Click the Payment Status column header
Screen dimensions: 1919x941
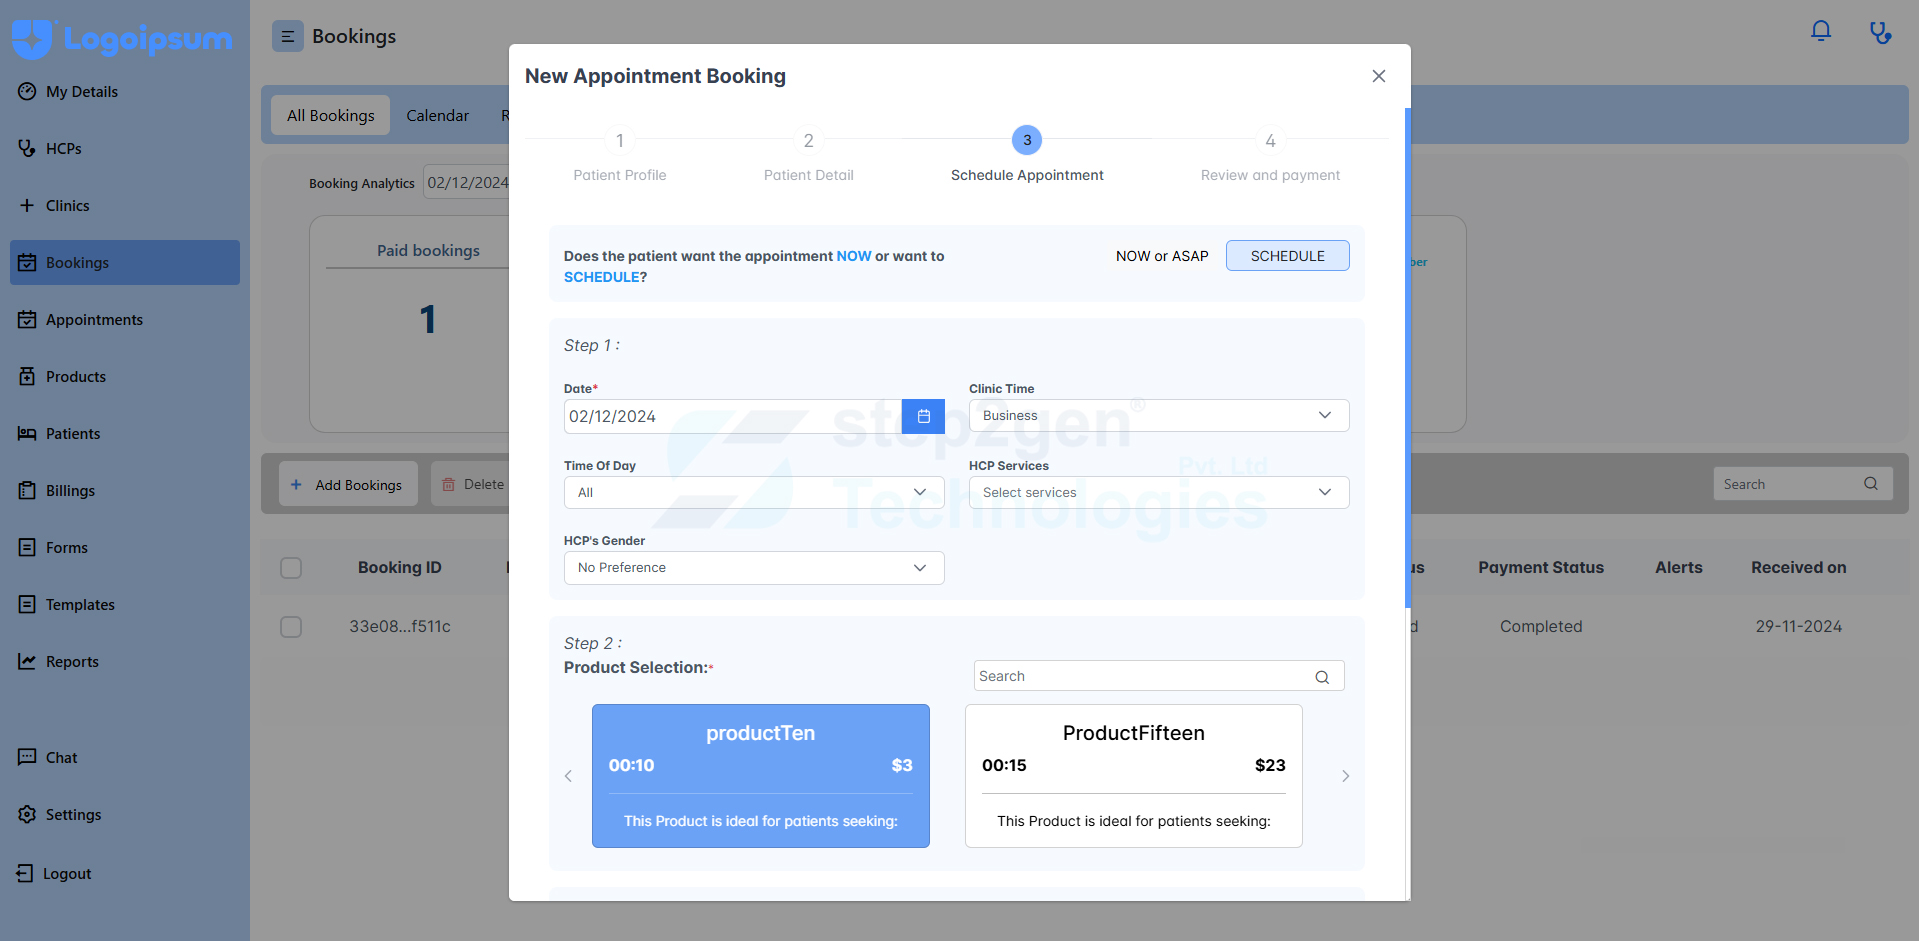click(1541, 567)
